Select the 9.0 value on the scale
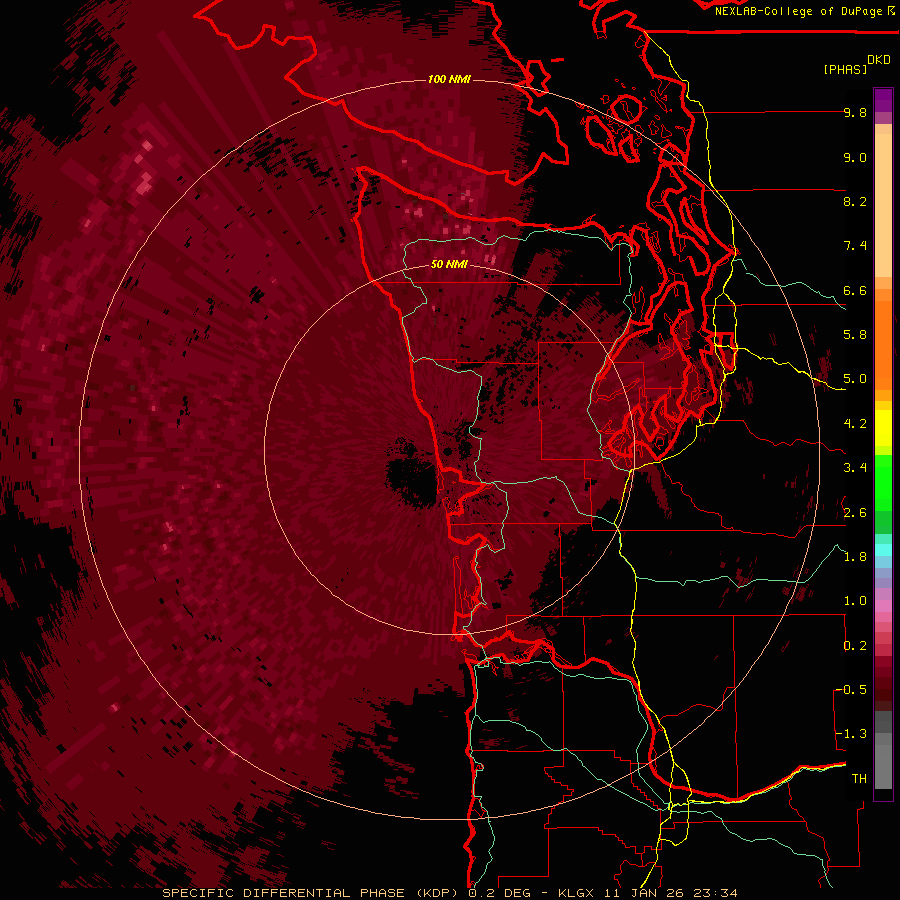The width and height of the screenshot is (900, 900). [855, 157]
